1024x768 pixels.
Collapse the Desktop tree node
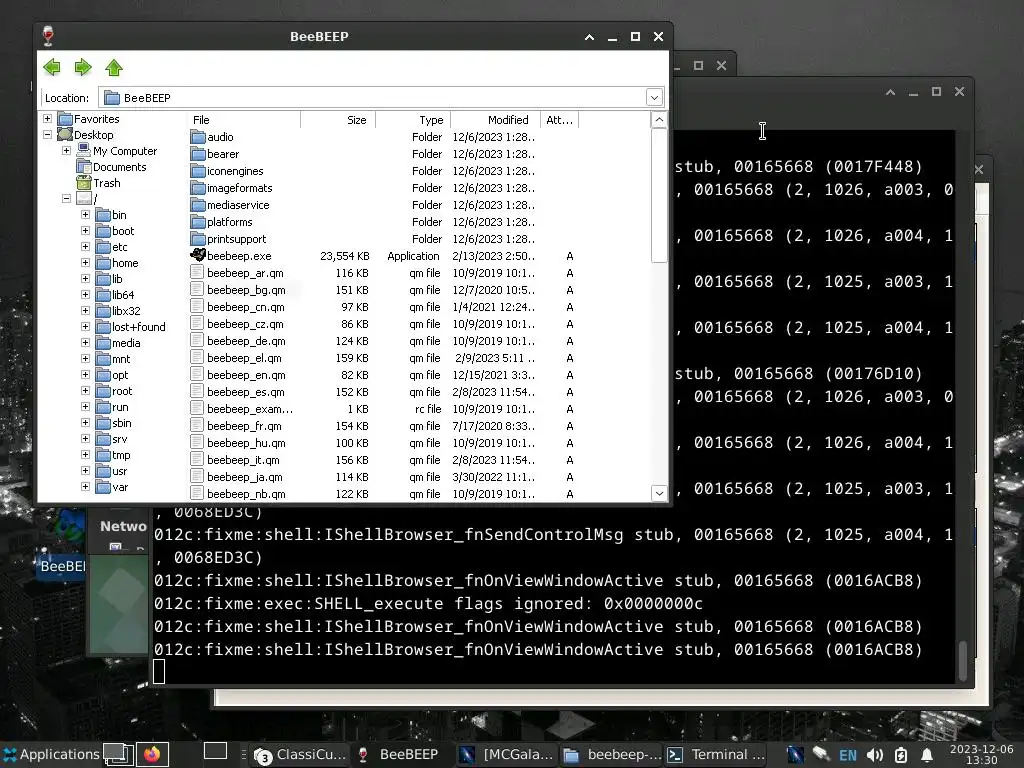[x=48, y=135]
